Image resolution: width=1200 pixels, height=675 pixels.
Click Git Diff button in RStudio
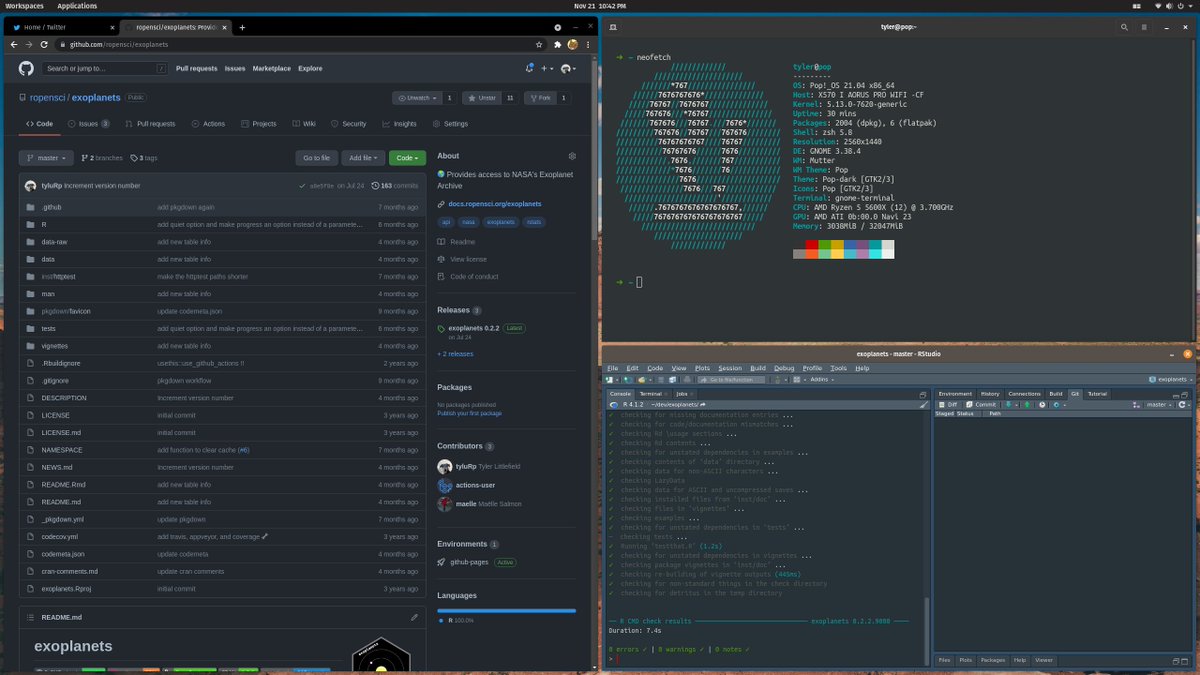(948, 405)
